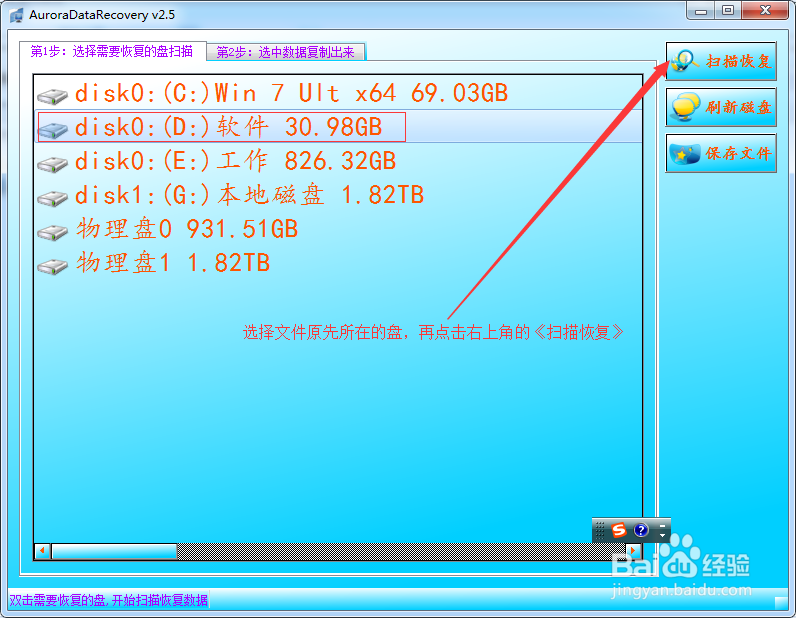796x618 pixels.
Task: Click the 保存文件 save file button
Action: 721,153
